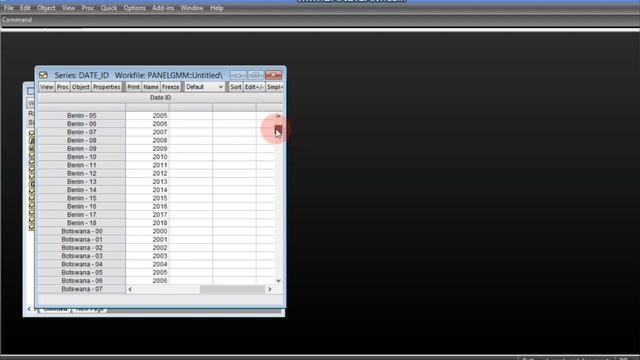640x360 pixels.
Task: Click the horizontal scrollbar left arrow
Action: (x=130, y=289)
